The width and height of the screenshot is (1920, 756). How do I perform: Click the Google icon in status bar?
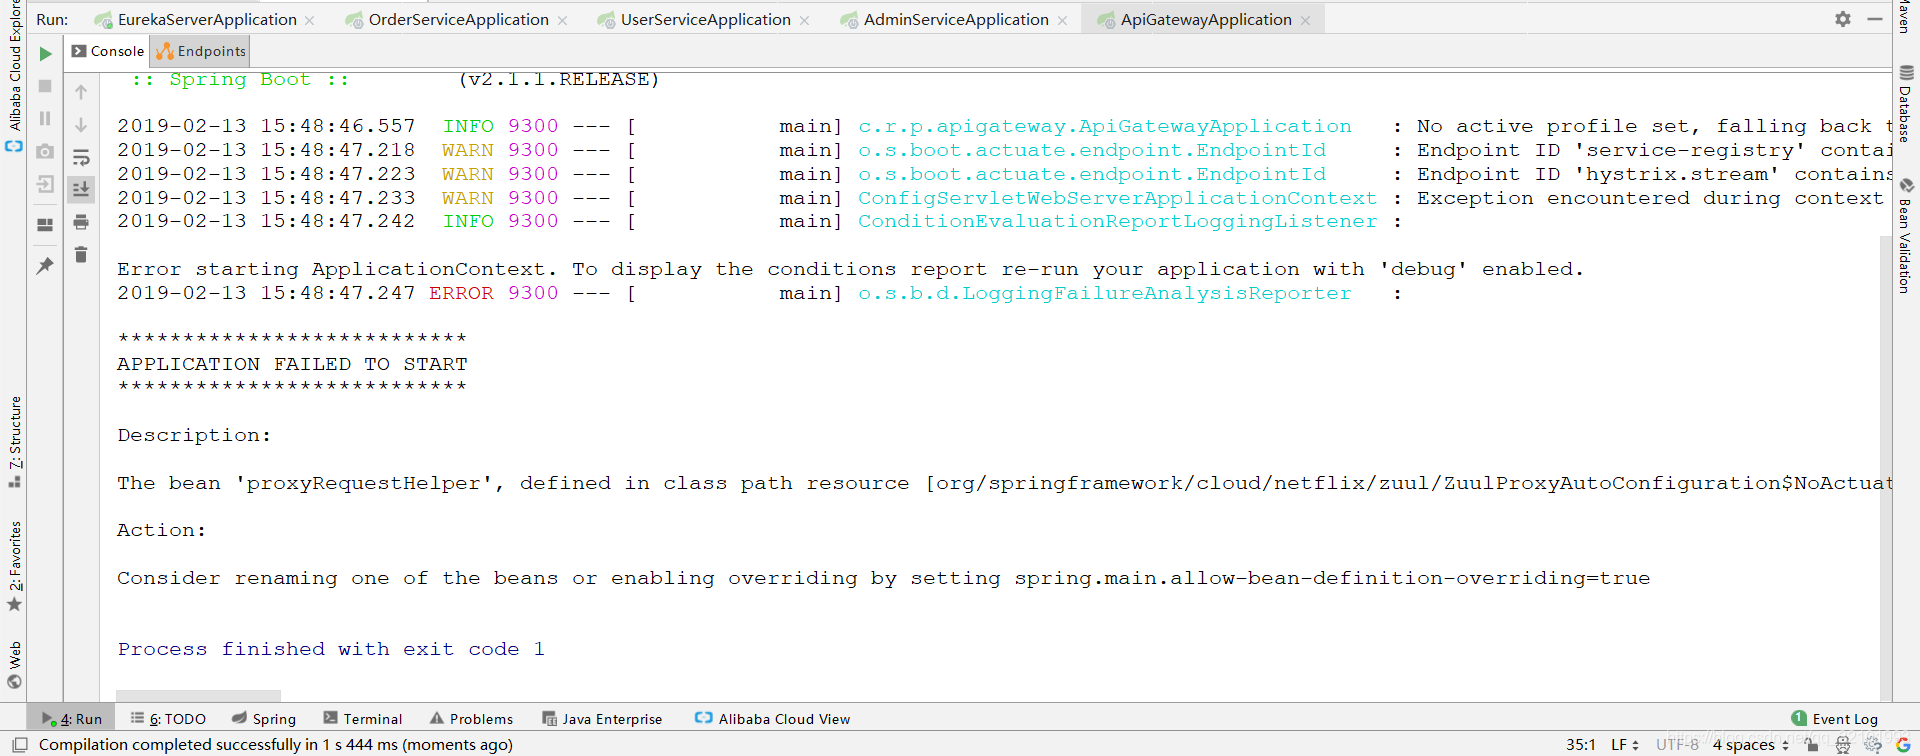1903,744
